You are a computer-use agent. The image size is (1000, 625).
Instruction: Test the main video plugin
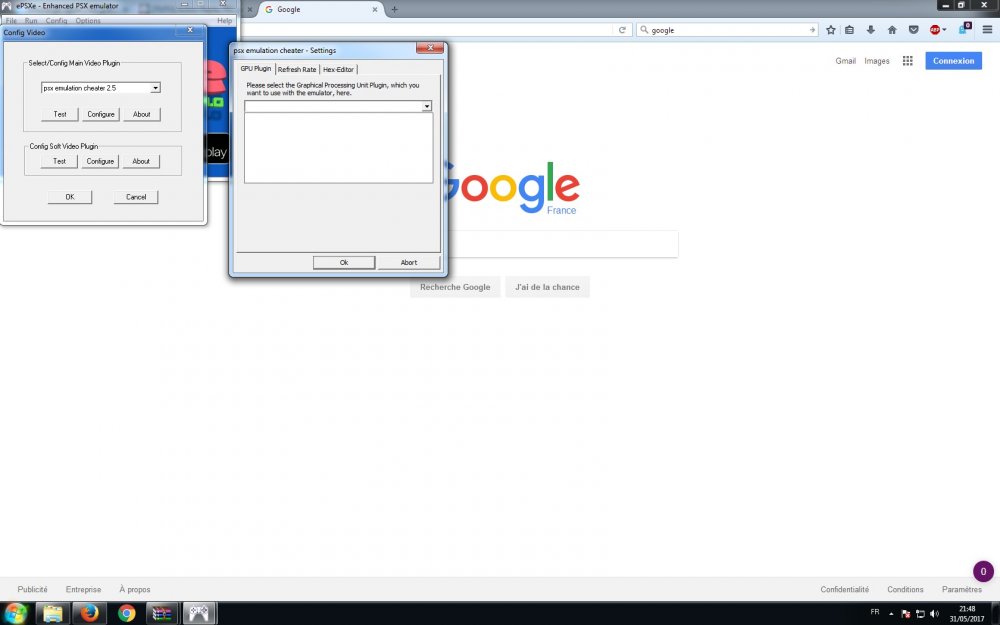[60, 114]
